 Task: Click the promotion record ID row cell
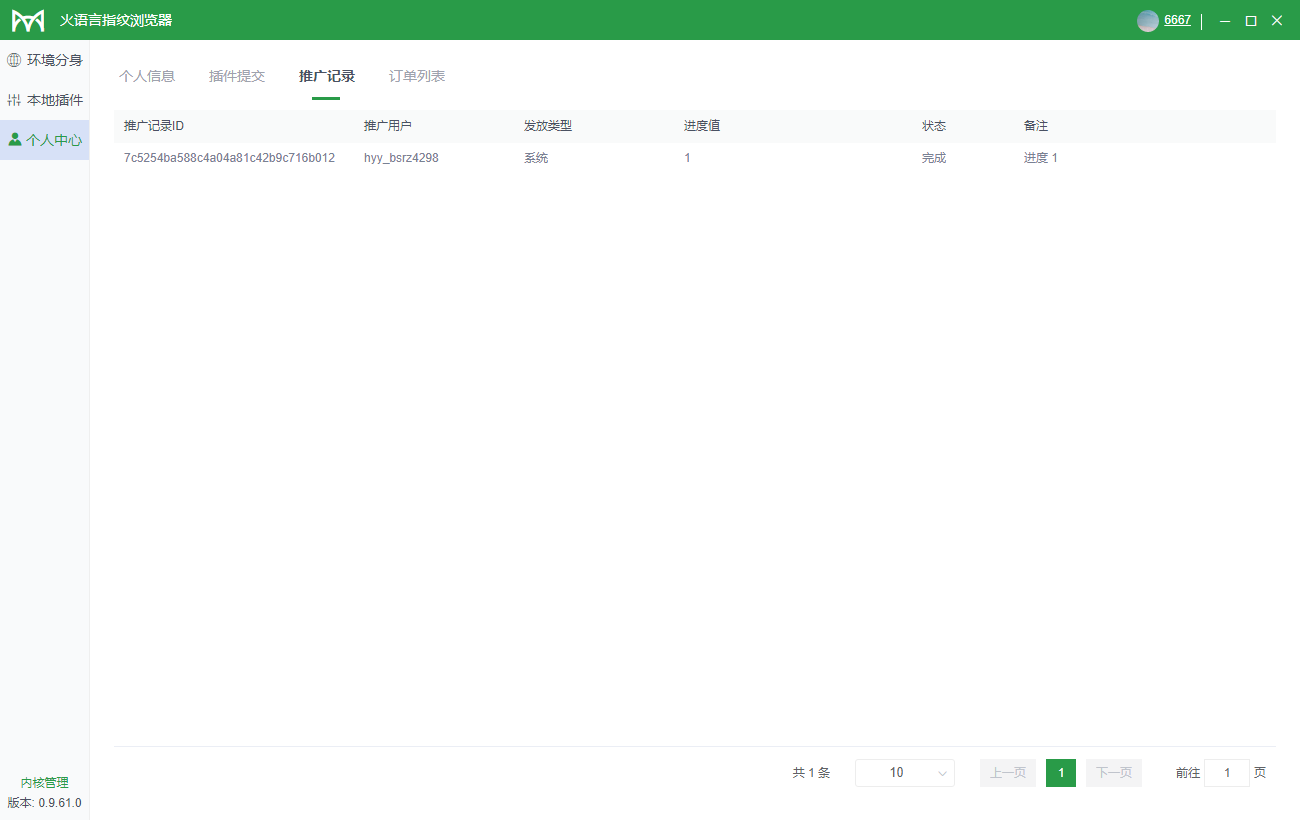229,158
